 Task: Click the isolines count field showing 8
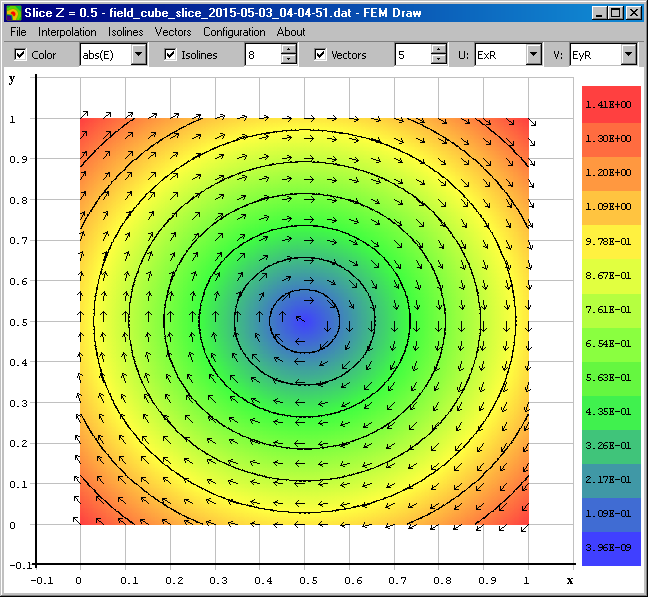point(263,55)
